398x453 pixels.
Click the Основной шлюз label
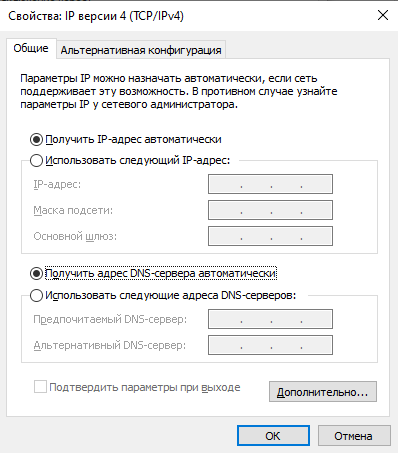point(75,236)
